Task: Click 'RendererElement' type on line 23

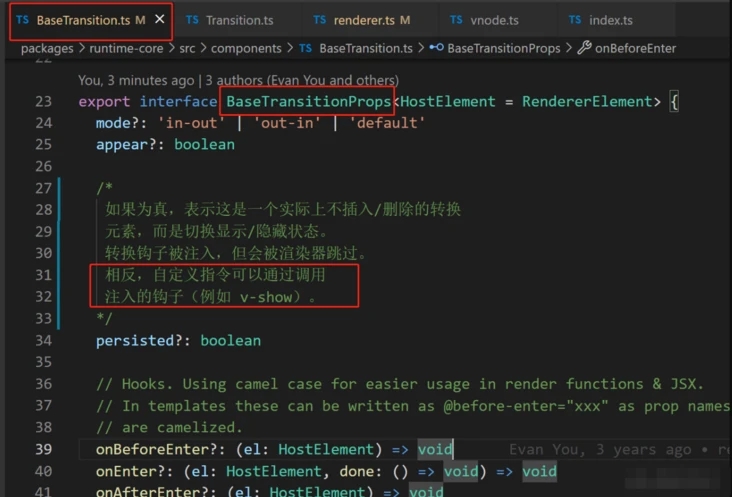Action: 587,101
